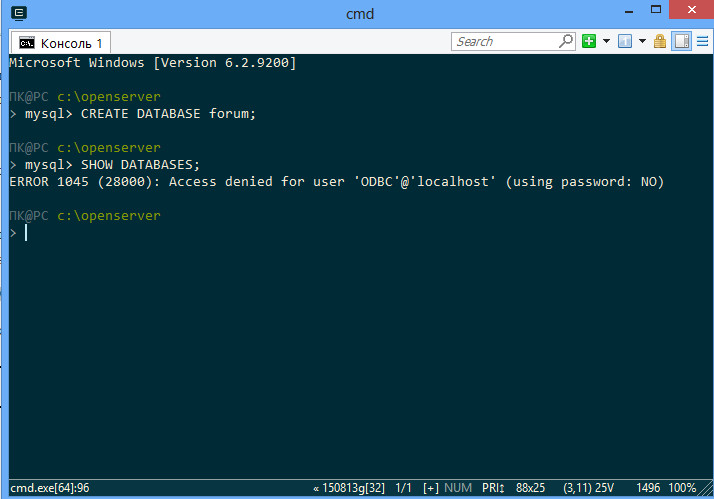Image resolution: width=714 pixels, height=499 pixels.
Task: Open the PRI priority status selector
Action: coord(494,488)
